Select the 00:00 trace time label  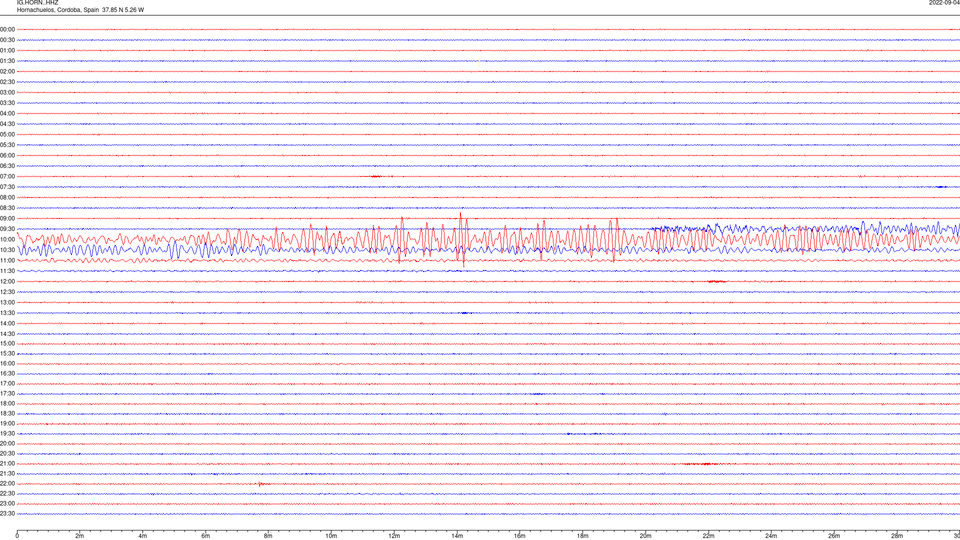(x=7, y=29)
